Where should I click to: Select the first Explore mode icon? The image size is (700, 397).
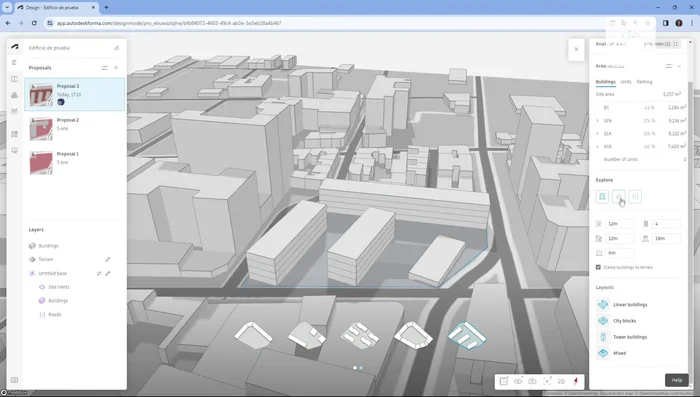point(602,196)
